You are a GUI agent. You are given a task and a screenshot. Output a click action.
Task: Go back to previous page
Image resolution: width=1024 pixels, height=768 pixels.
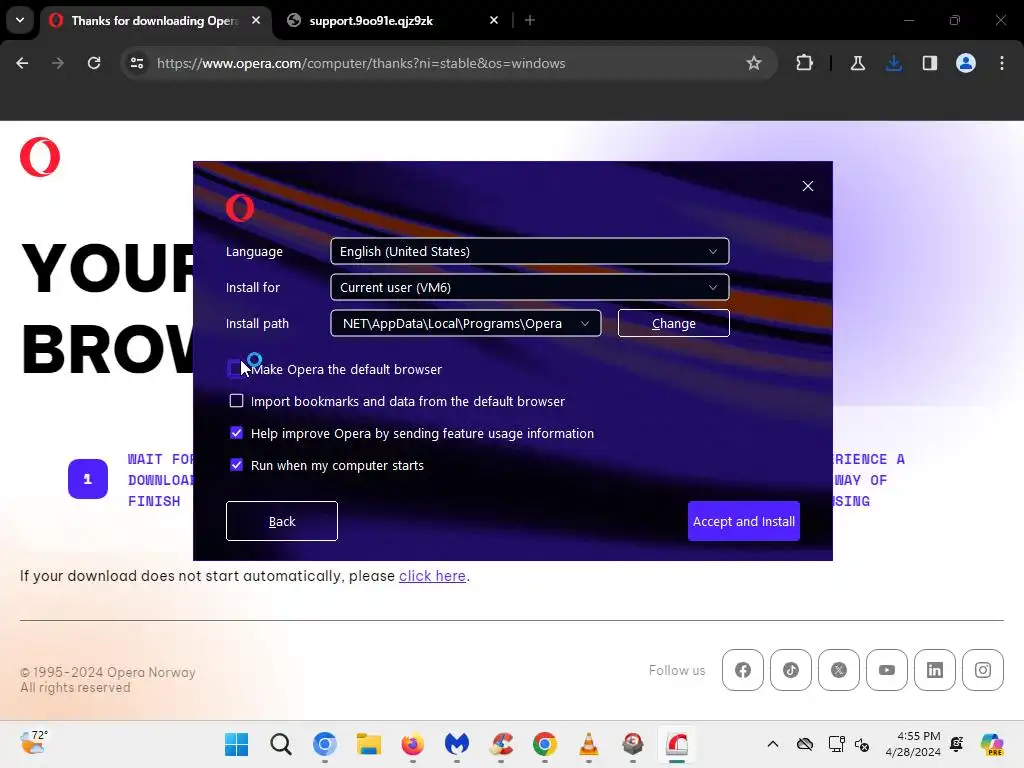[22, 63]
